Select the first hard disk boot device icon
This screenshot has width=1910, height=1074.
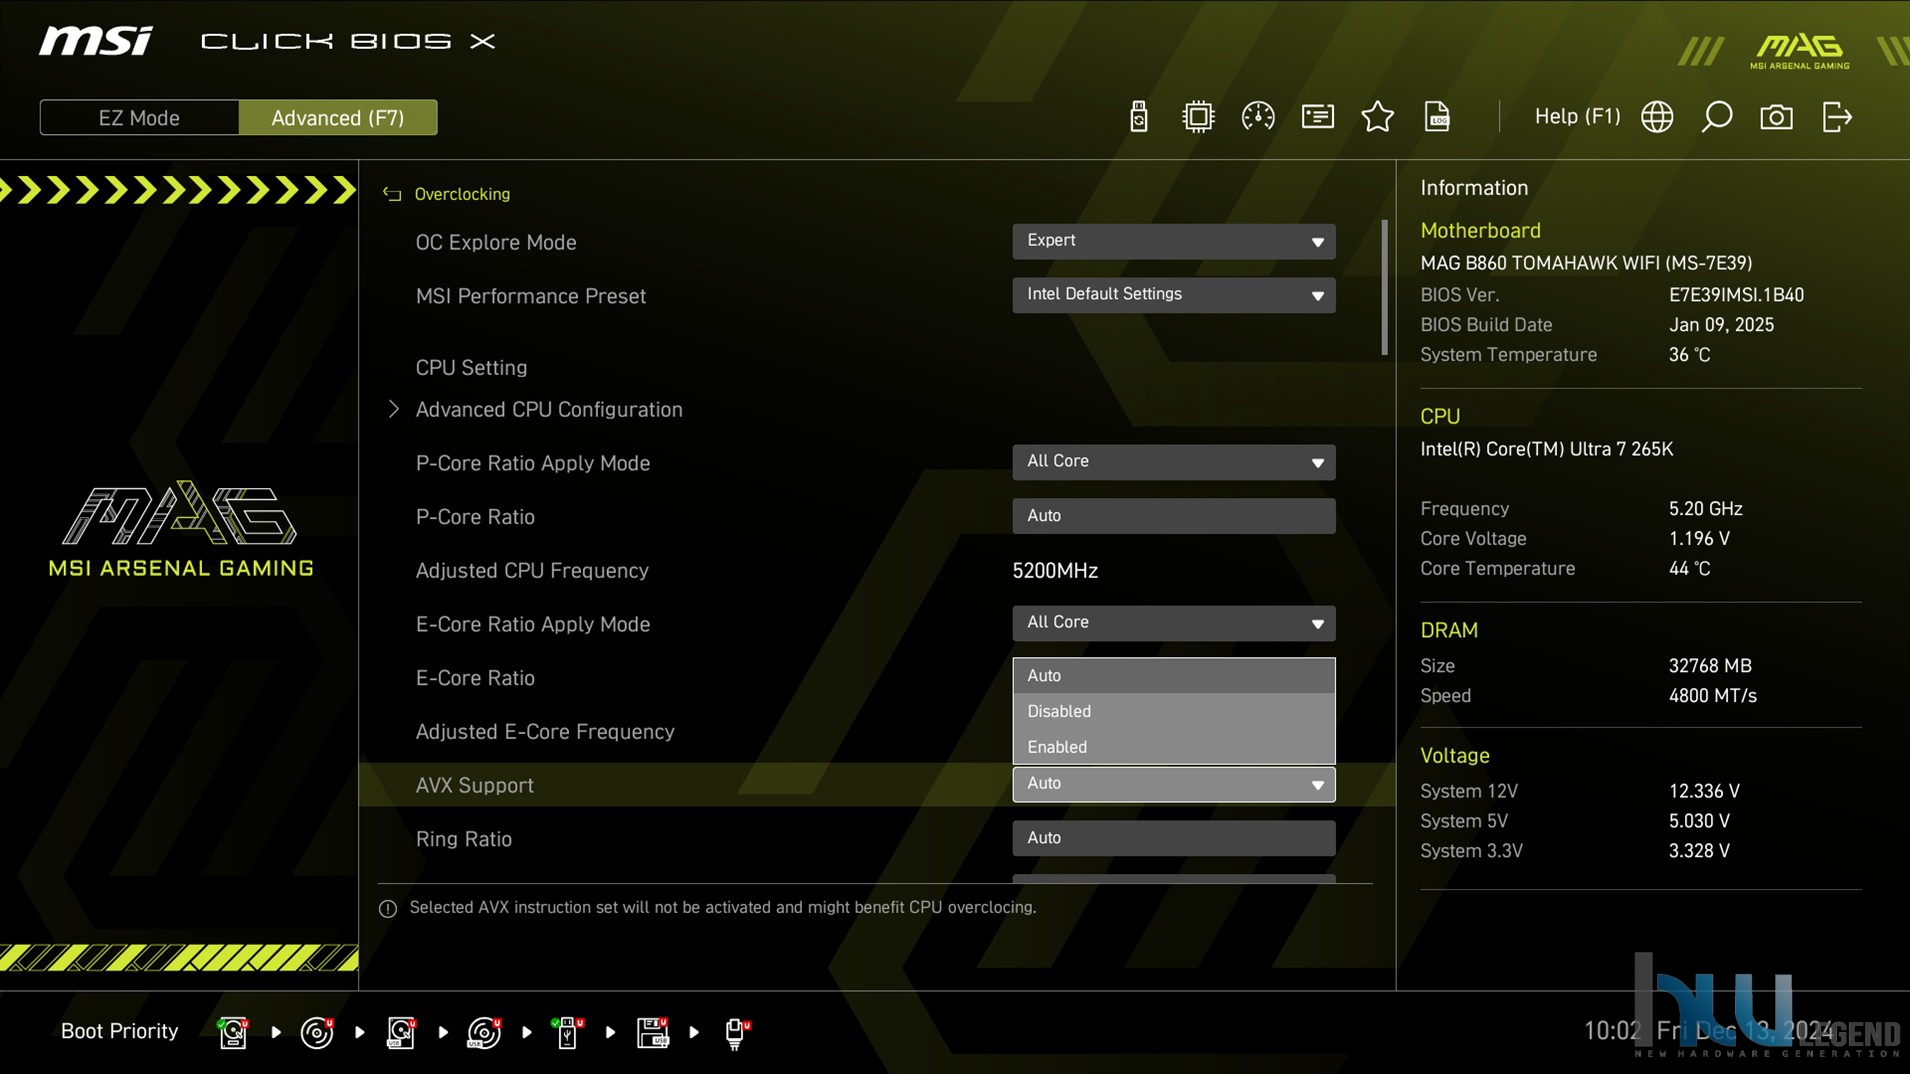tap(233, 1032)
